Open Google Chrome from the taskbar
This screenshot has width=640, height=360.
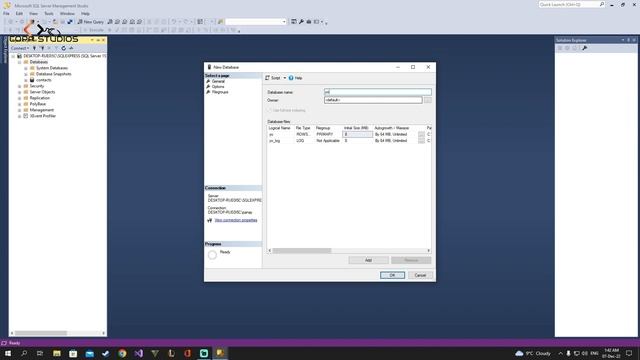pos(122,353)
